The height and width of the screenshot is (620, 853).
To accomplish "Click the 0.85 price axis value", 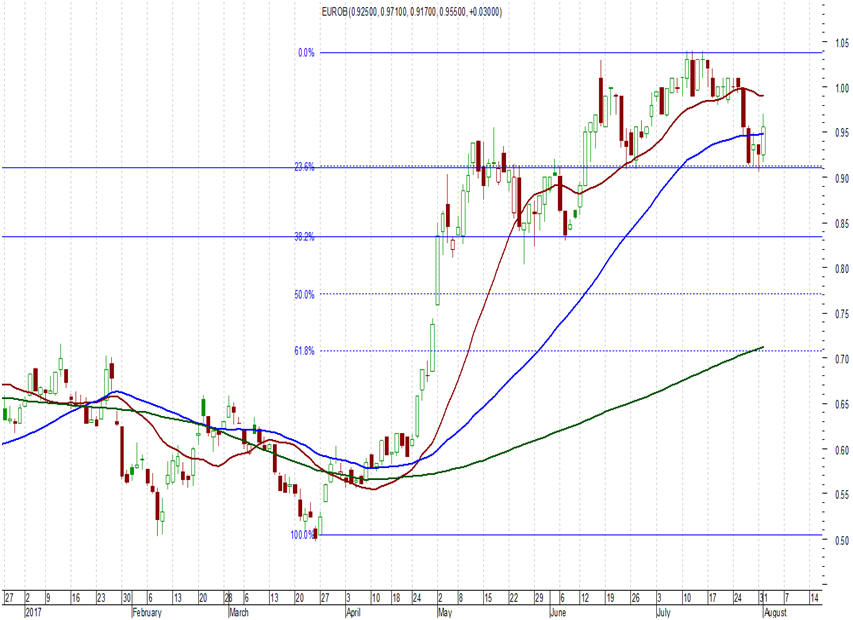I will click(x=842, y=223).
